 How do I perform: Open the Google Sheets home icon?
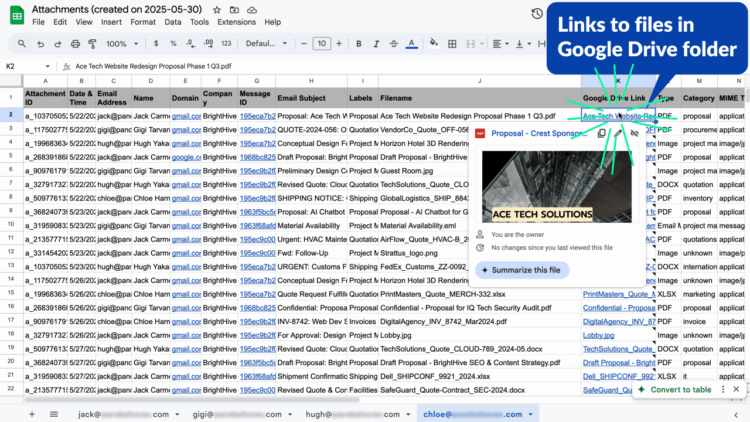(17, 15)
